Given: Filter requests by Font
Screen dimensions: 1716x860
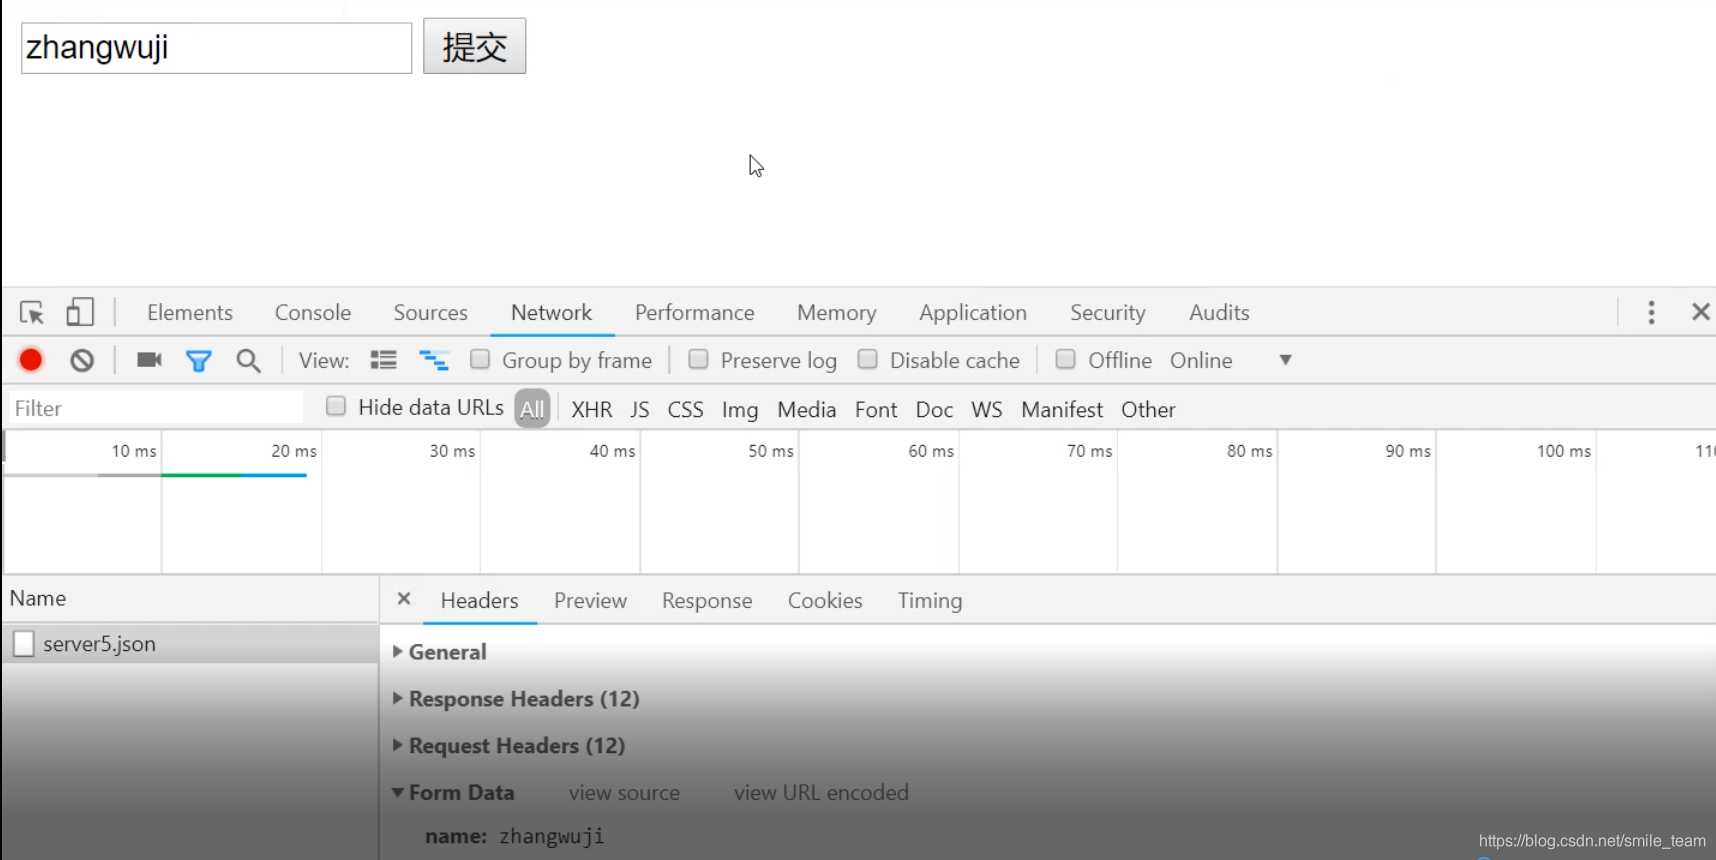Looking at the screenshot, I should (876, 409).
